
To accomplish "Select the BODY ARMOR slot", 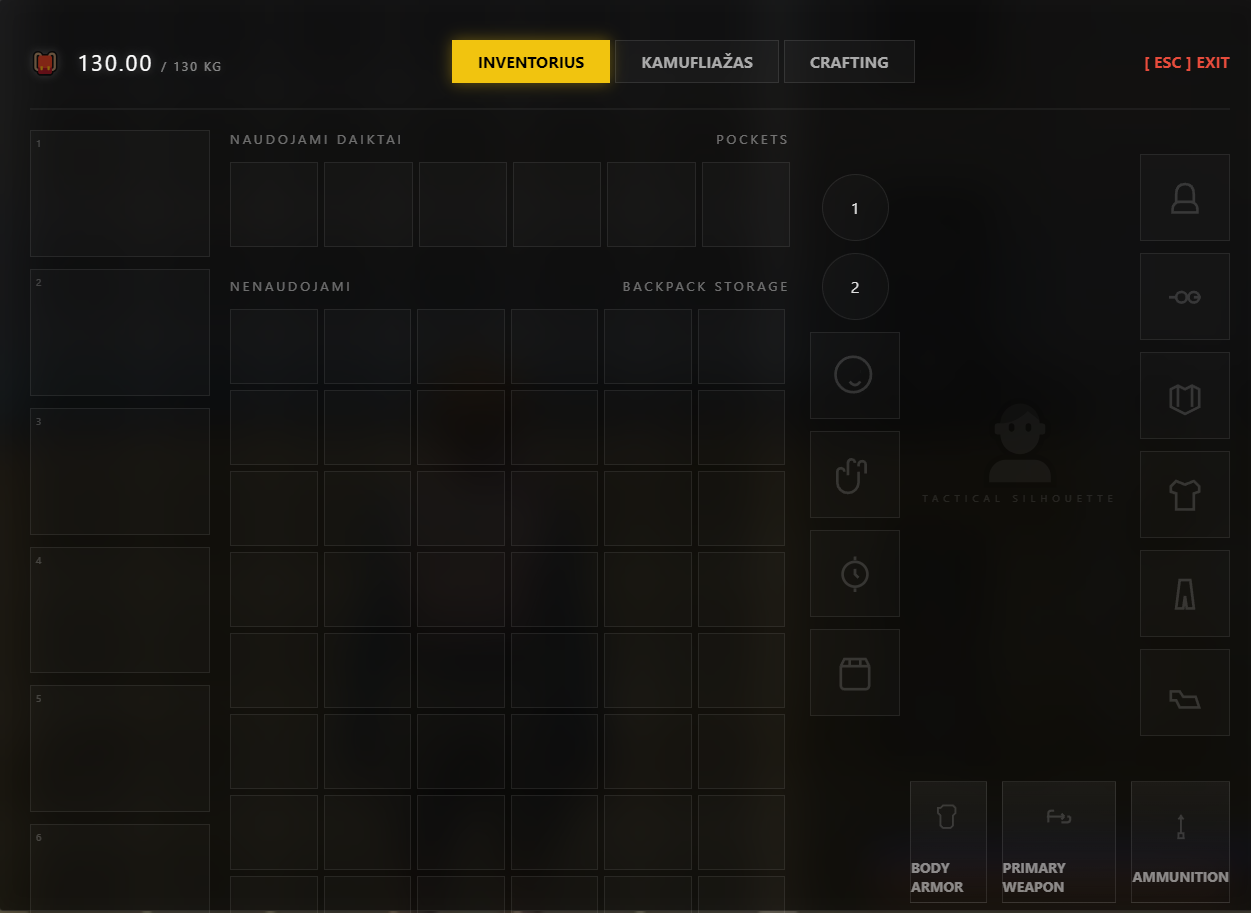I will (948, 842).
